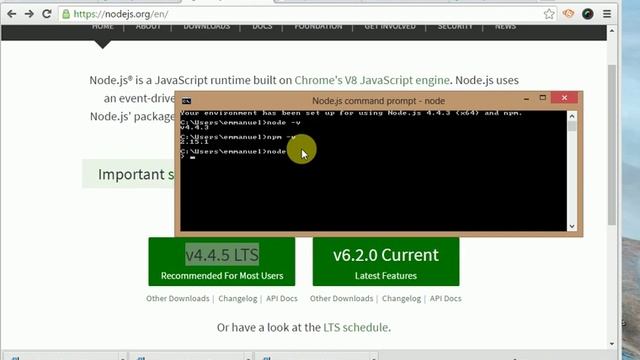This screenshot has height=360, width=640.
Task: Click the browser page scroll down arrow
Action: (x=611, y=344)
